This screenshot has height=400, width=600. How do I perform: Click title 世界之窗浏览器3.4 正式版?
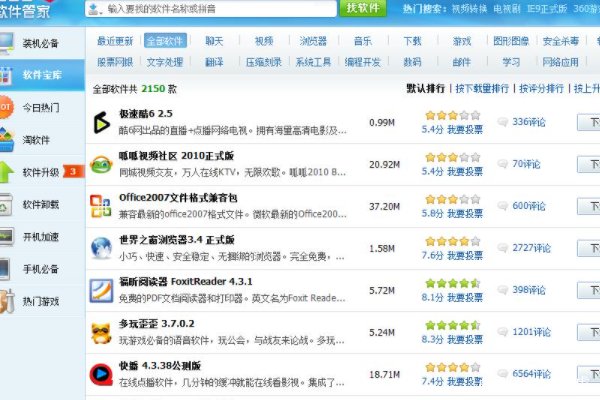[176, 240]
